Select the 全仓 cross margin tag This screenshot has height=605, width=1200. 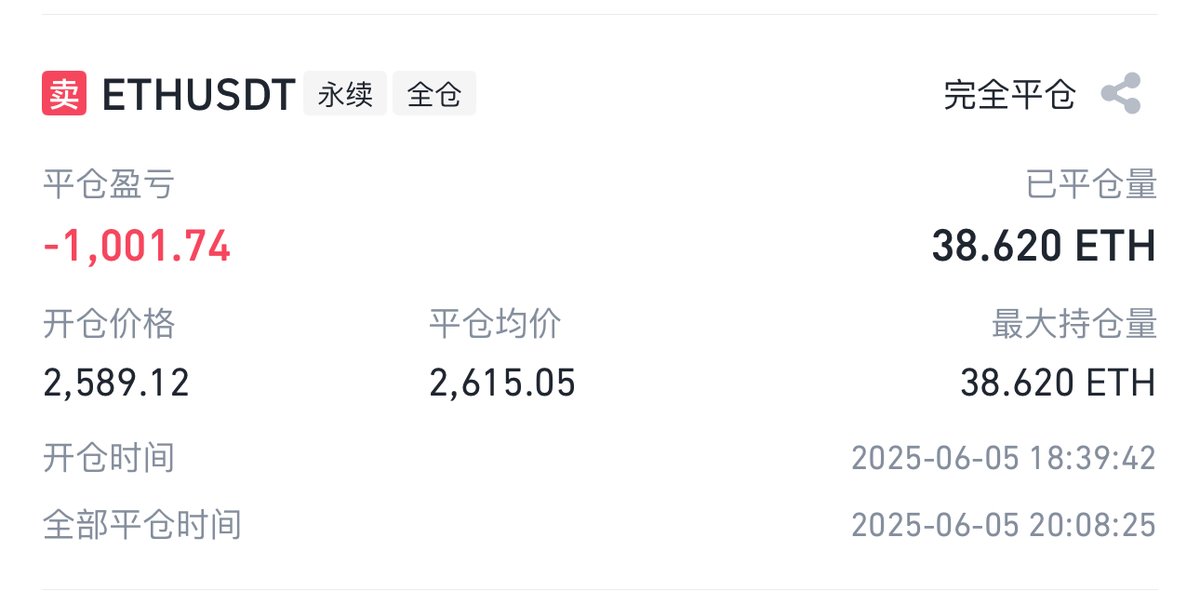click(434, 95)
